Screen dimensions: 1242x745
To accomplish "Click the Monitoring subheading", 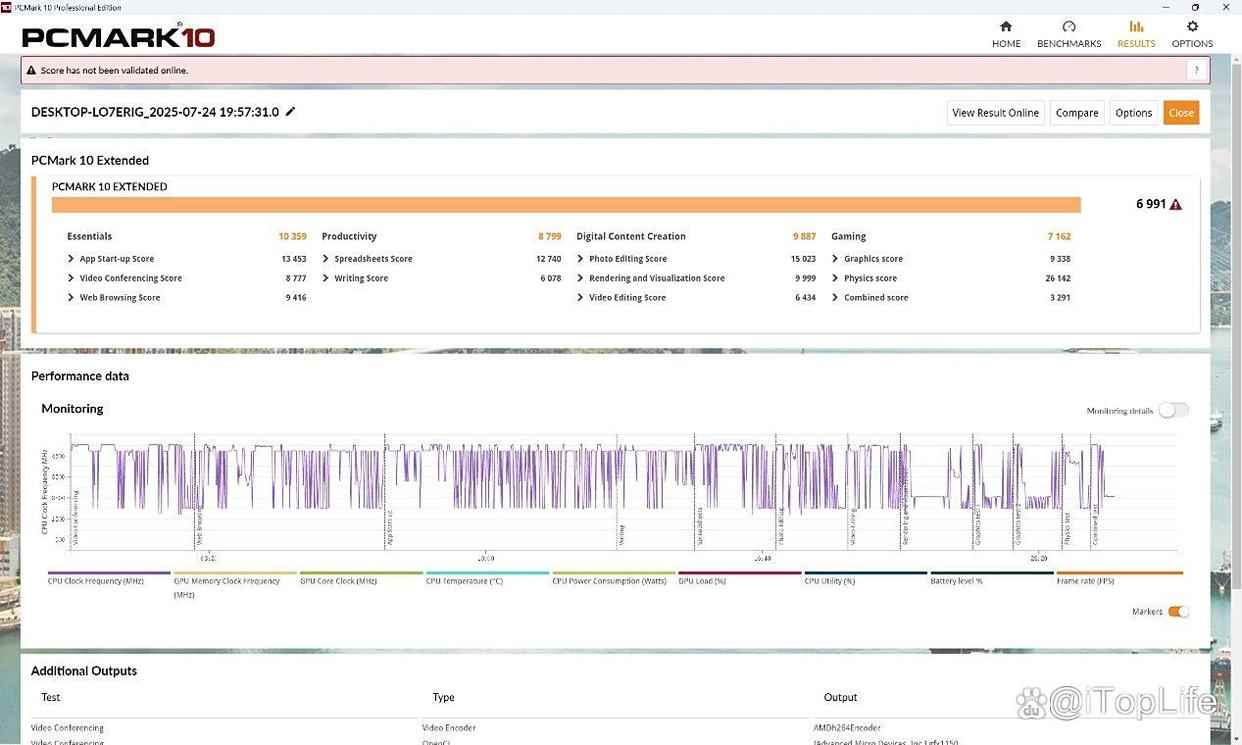I will [x=72, y=408].
